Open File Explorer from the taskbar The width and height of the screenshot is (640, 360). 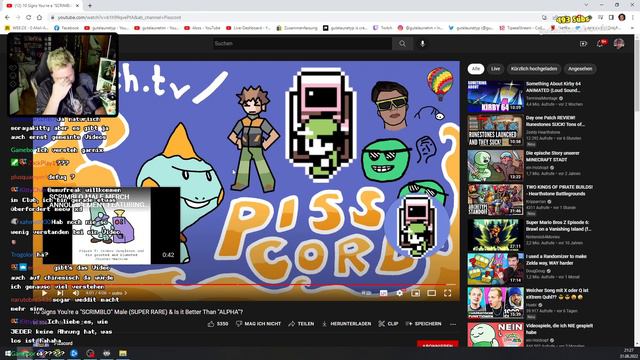[123, 353]
